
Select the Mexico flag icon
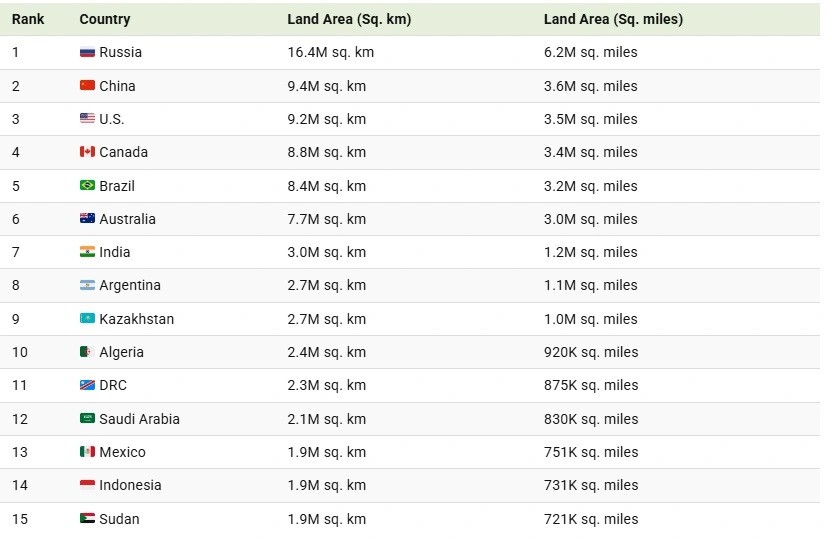88,451
